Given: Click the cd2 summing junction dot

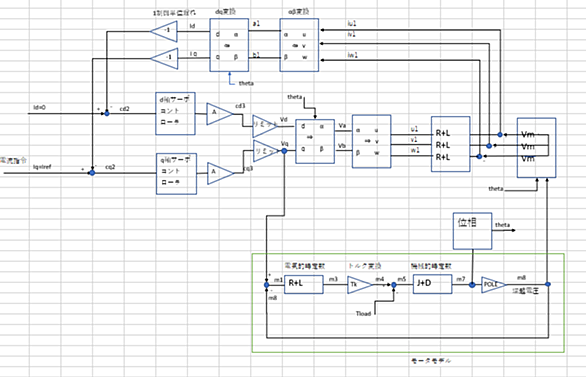Looking at the screenshot, I should 107,113.
